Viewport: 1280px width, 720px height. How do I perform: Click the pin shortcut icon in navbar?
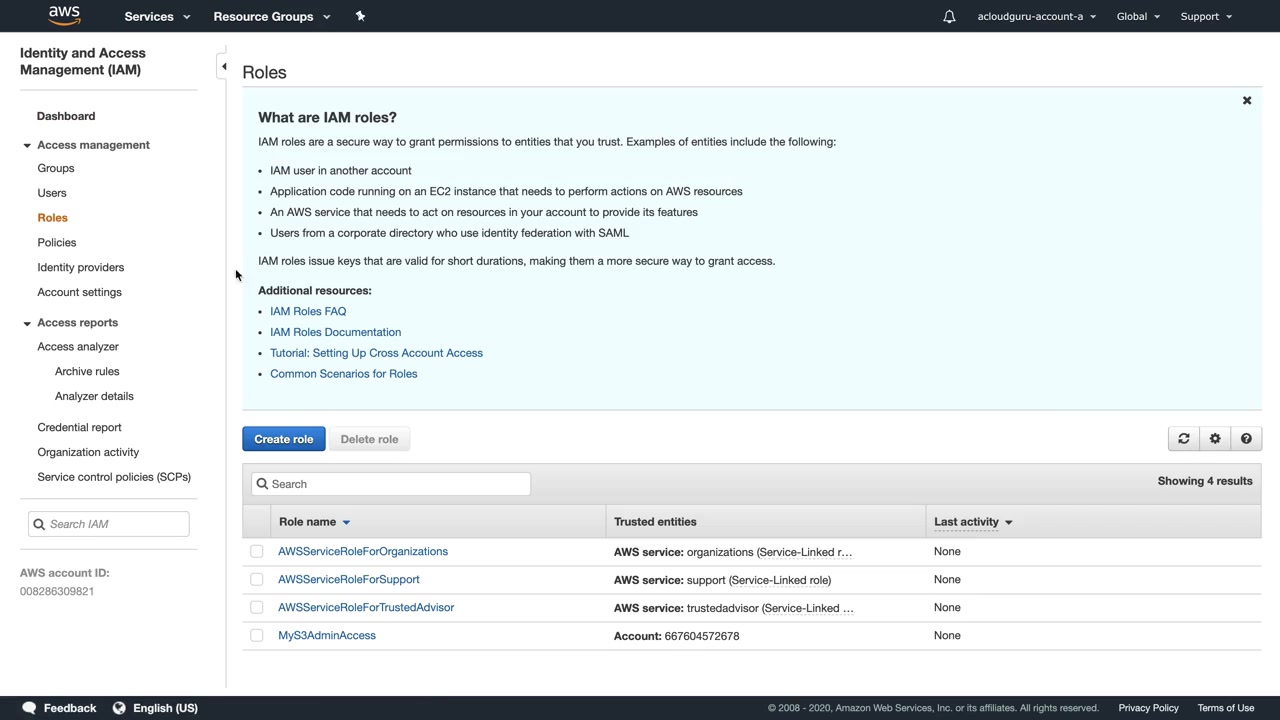pyautogui.click(x=360, y=16)
